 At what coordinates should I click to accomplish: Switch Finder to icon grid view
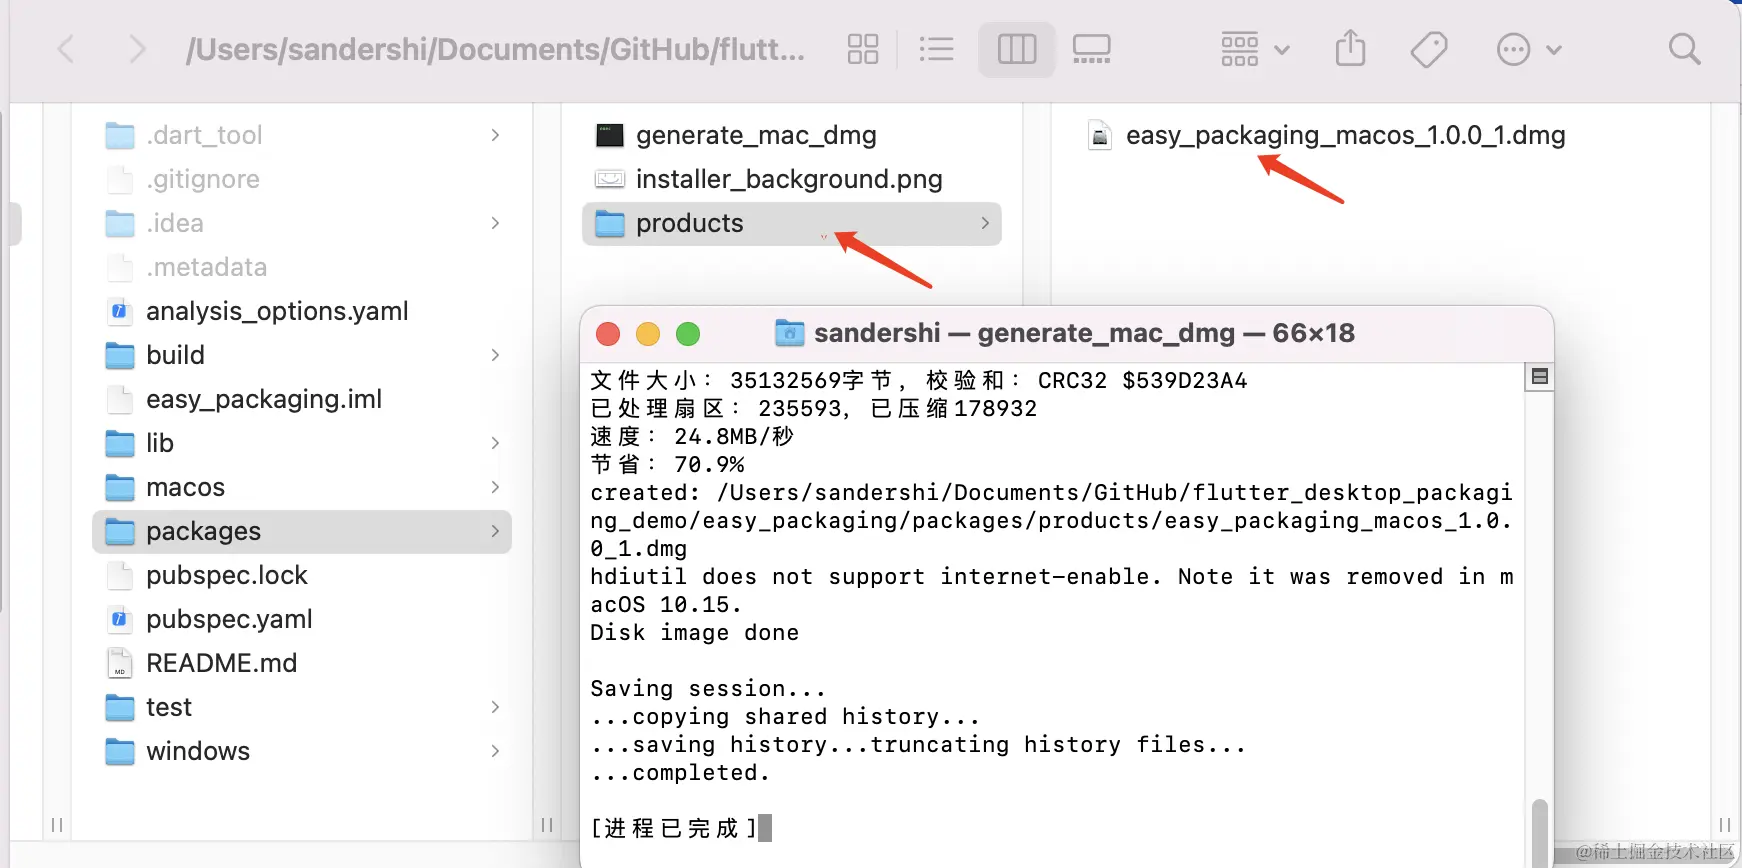point(862,49)
